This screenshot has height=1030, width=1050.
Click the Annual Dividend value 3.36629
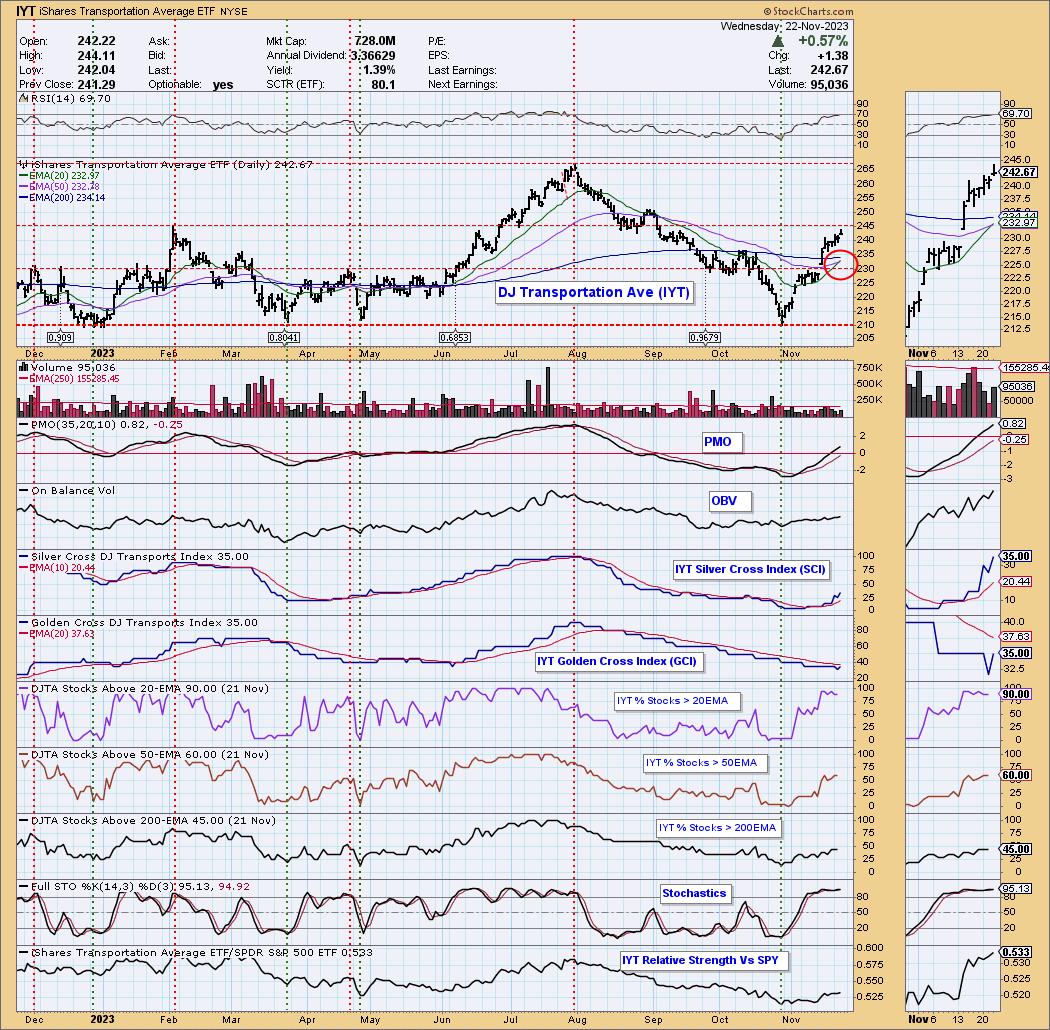coord(373,56)
